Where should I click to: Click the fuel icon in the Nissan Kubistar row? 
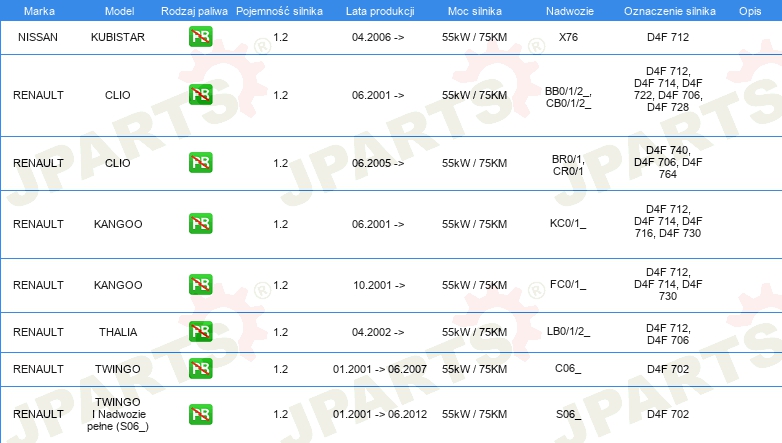(x=200, y=37)
